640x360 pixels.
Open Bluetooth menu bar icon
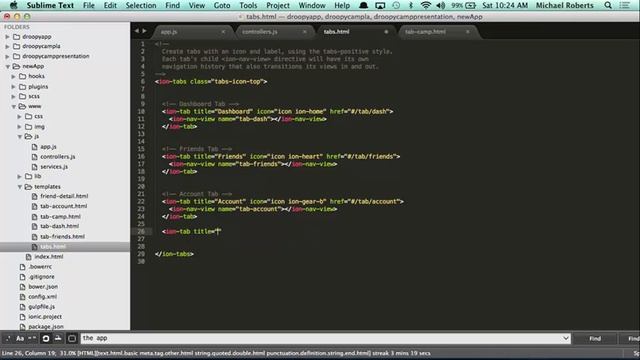[411, 5]
